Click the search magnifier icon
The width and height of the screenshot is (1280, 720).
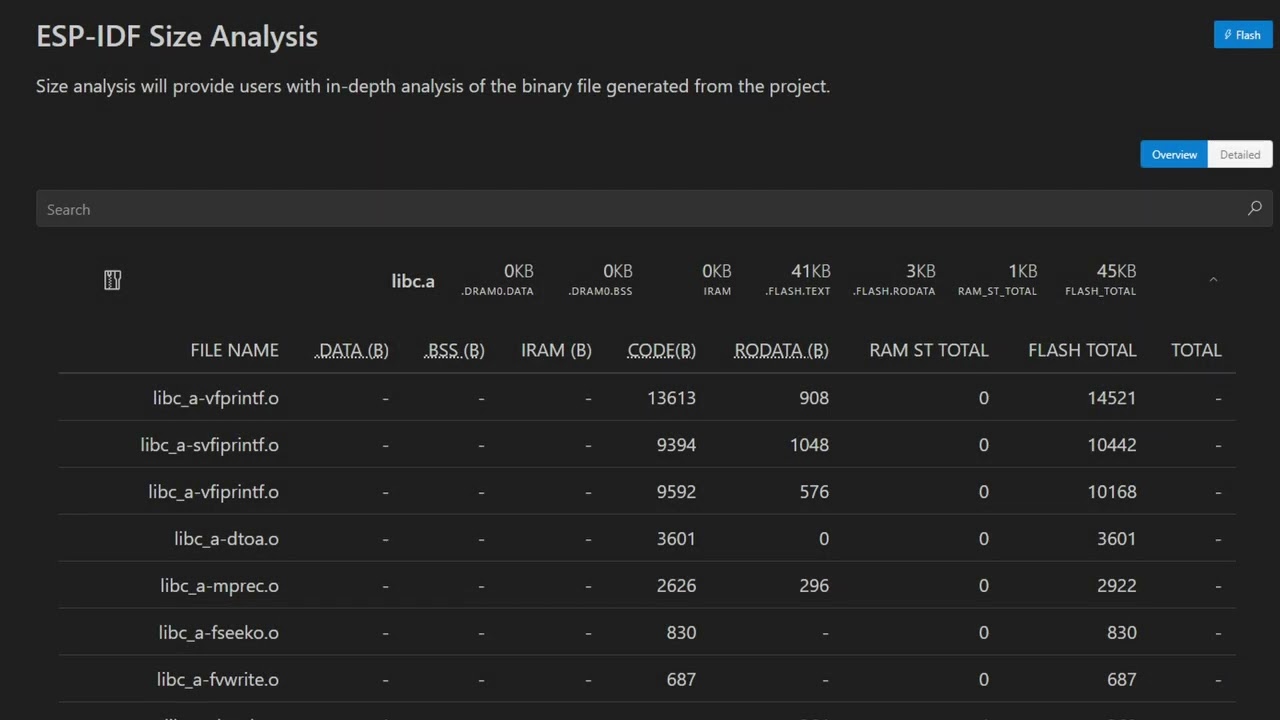pos(1254,209)
